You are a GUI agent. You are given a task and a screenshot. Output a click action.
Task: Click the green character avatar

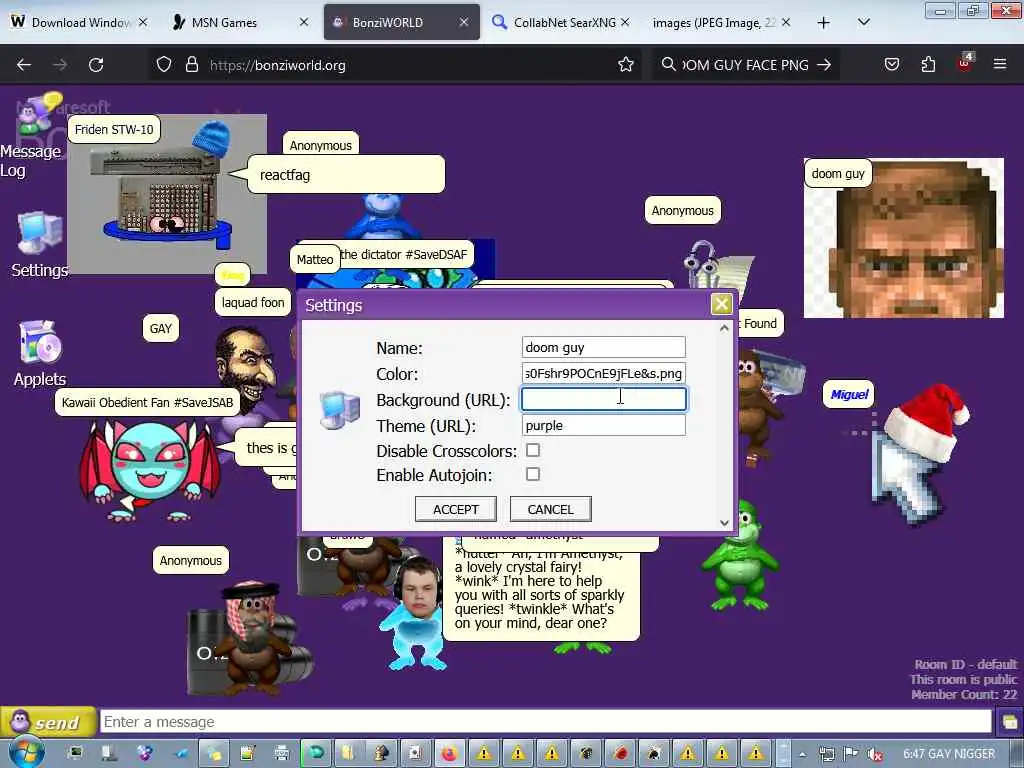pos(740,555)
